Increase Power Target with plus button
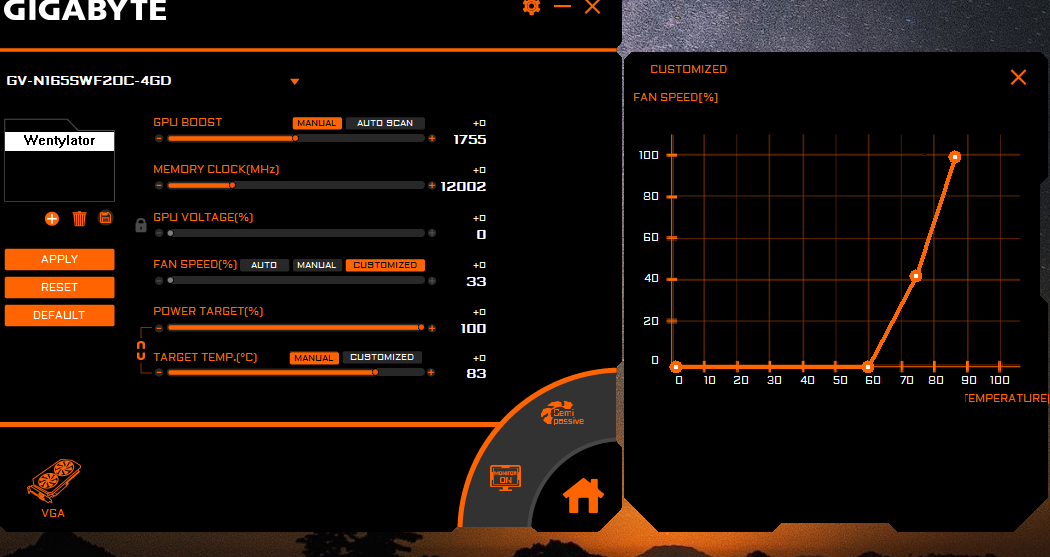The height and width of the screenshot is (557, 1050). [x=432, y=328]
